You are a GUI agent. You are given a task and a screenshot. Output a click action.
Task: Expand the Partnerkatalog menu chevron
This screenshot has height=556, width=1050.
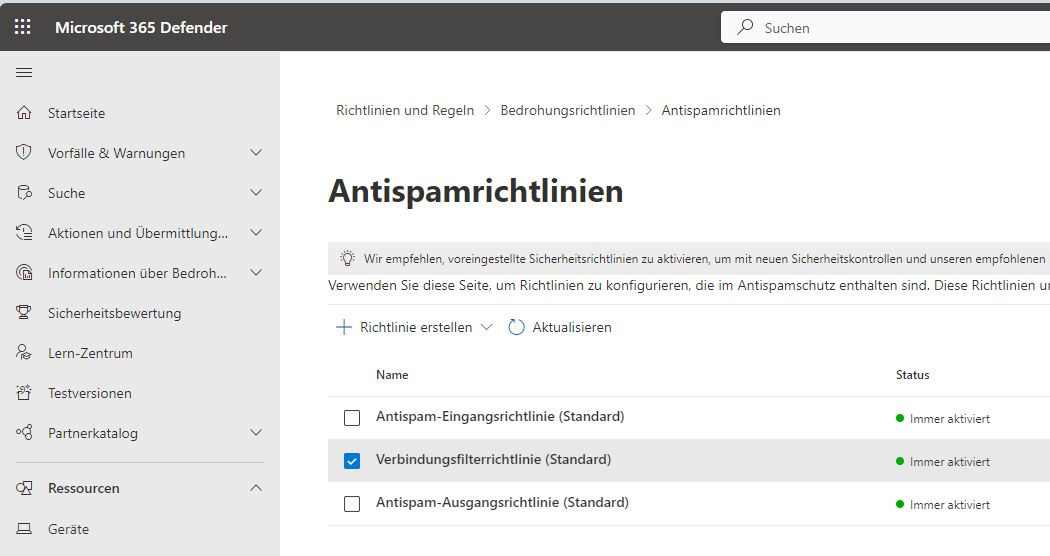coord(256,433)
